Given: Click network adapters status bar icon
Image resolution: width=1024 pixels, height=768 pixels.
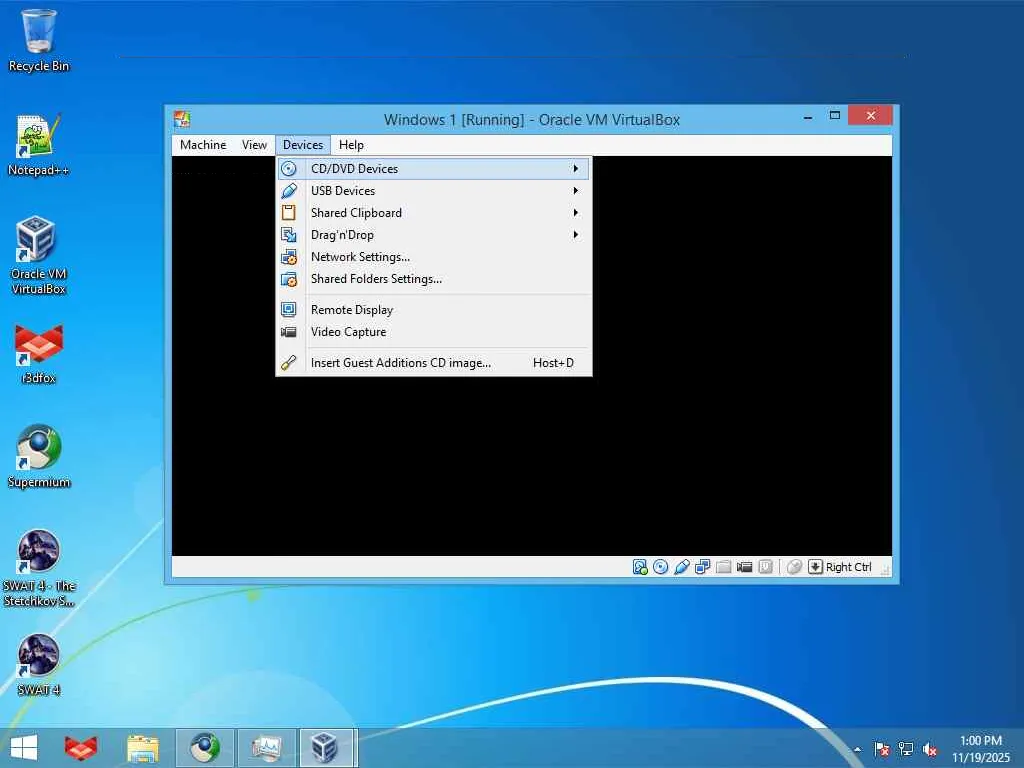Looking at the screenshot, I should coord(703,567).
